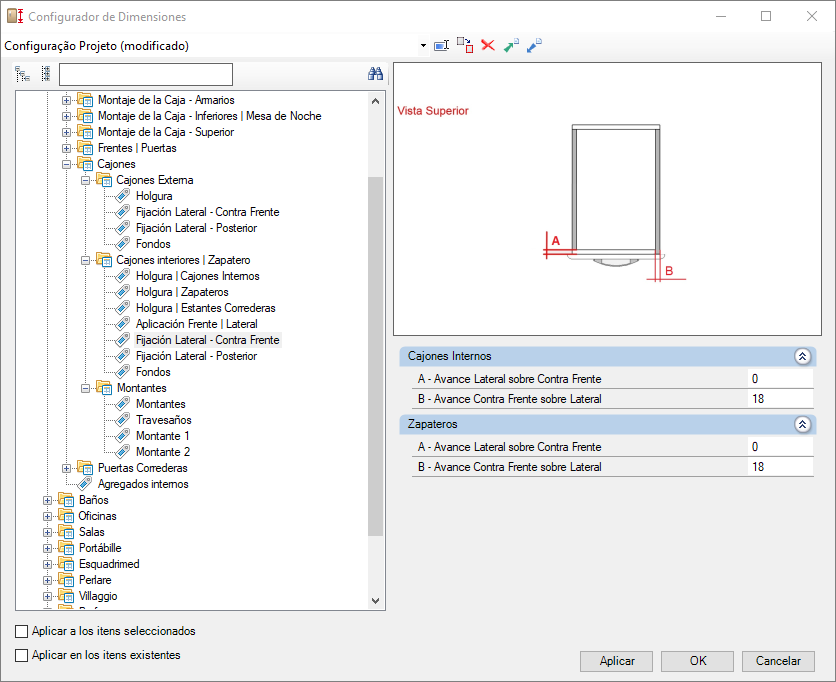Click folder icon beside Esquadrimed

pyautogui.click(x=66, y=564)
